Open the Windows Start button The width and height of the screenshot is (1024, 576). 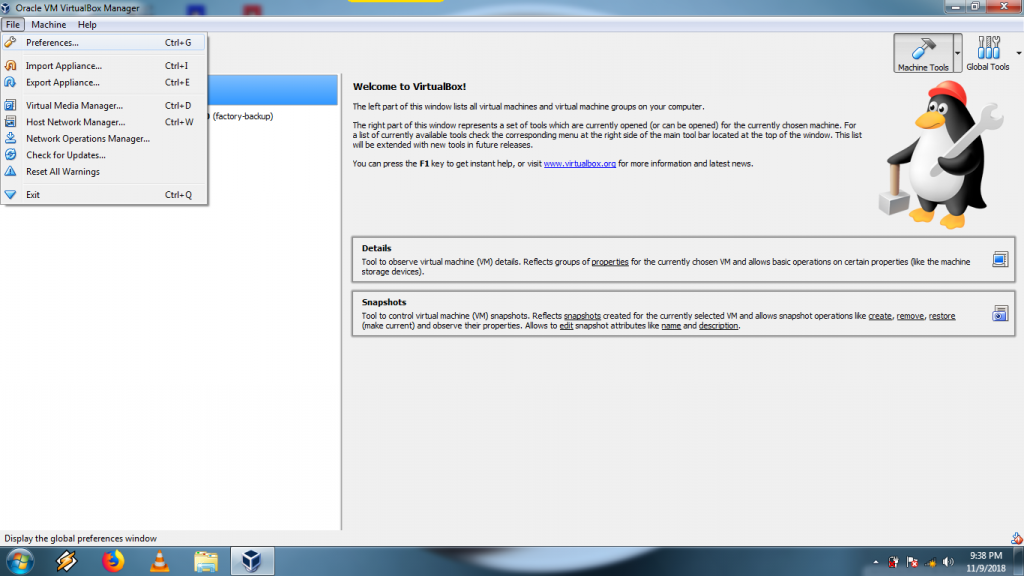(x=20, y=562)
